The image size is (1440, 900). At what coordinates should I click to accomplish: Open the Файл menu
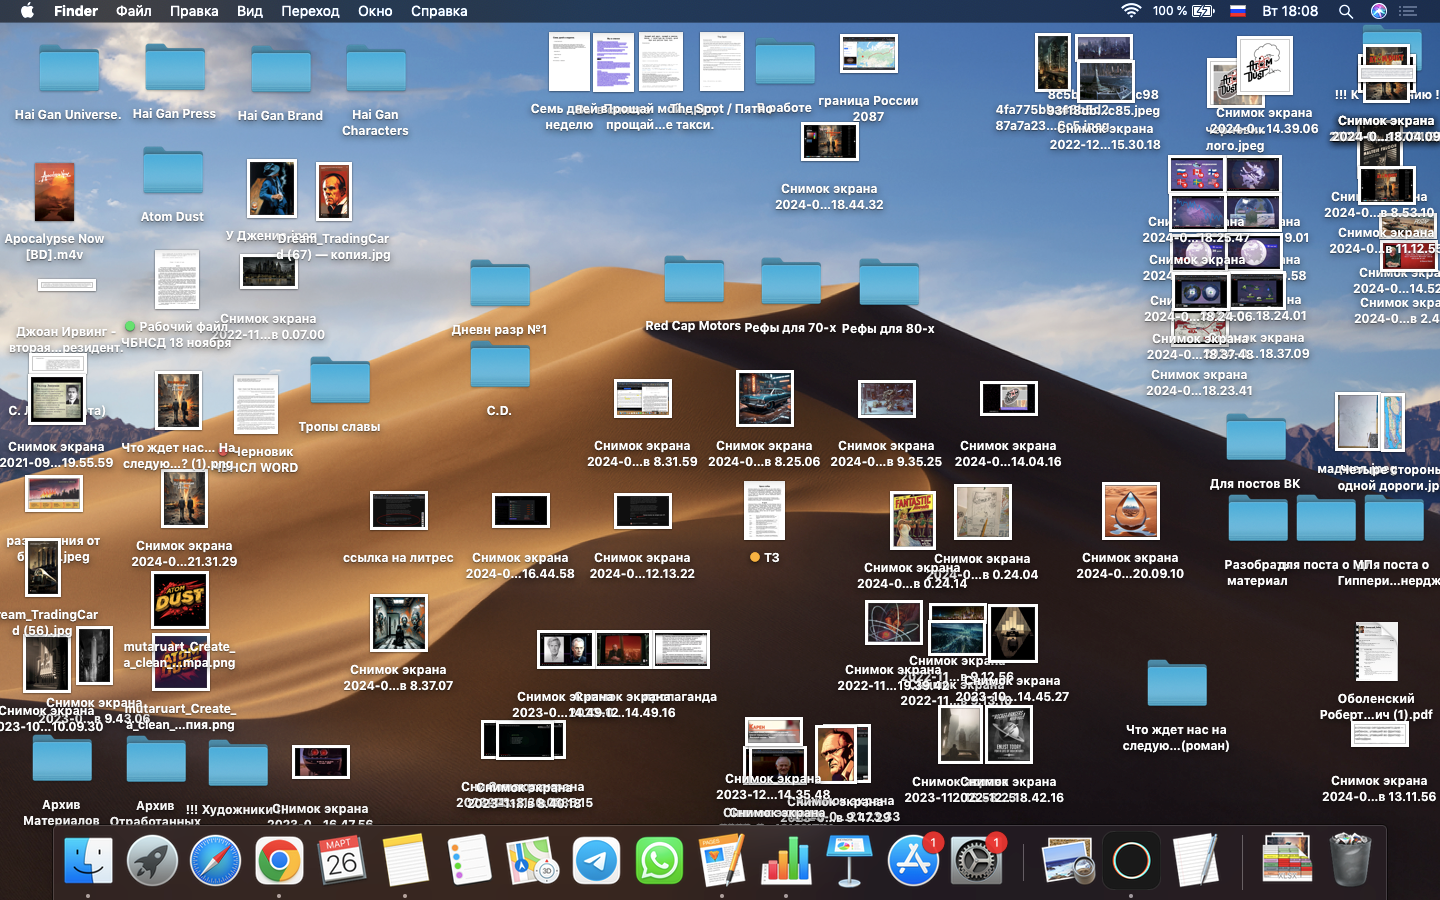[133, 11]
